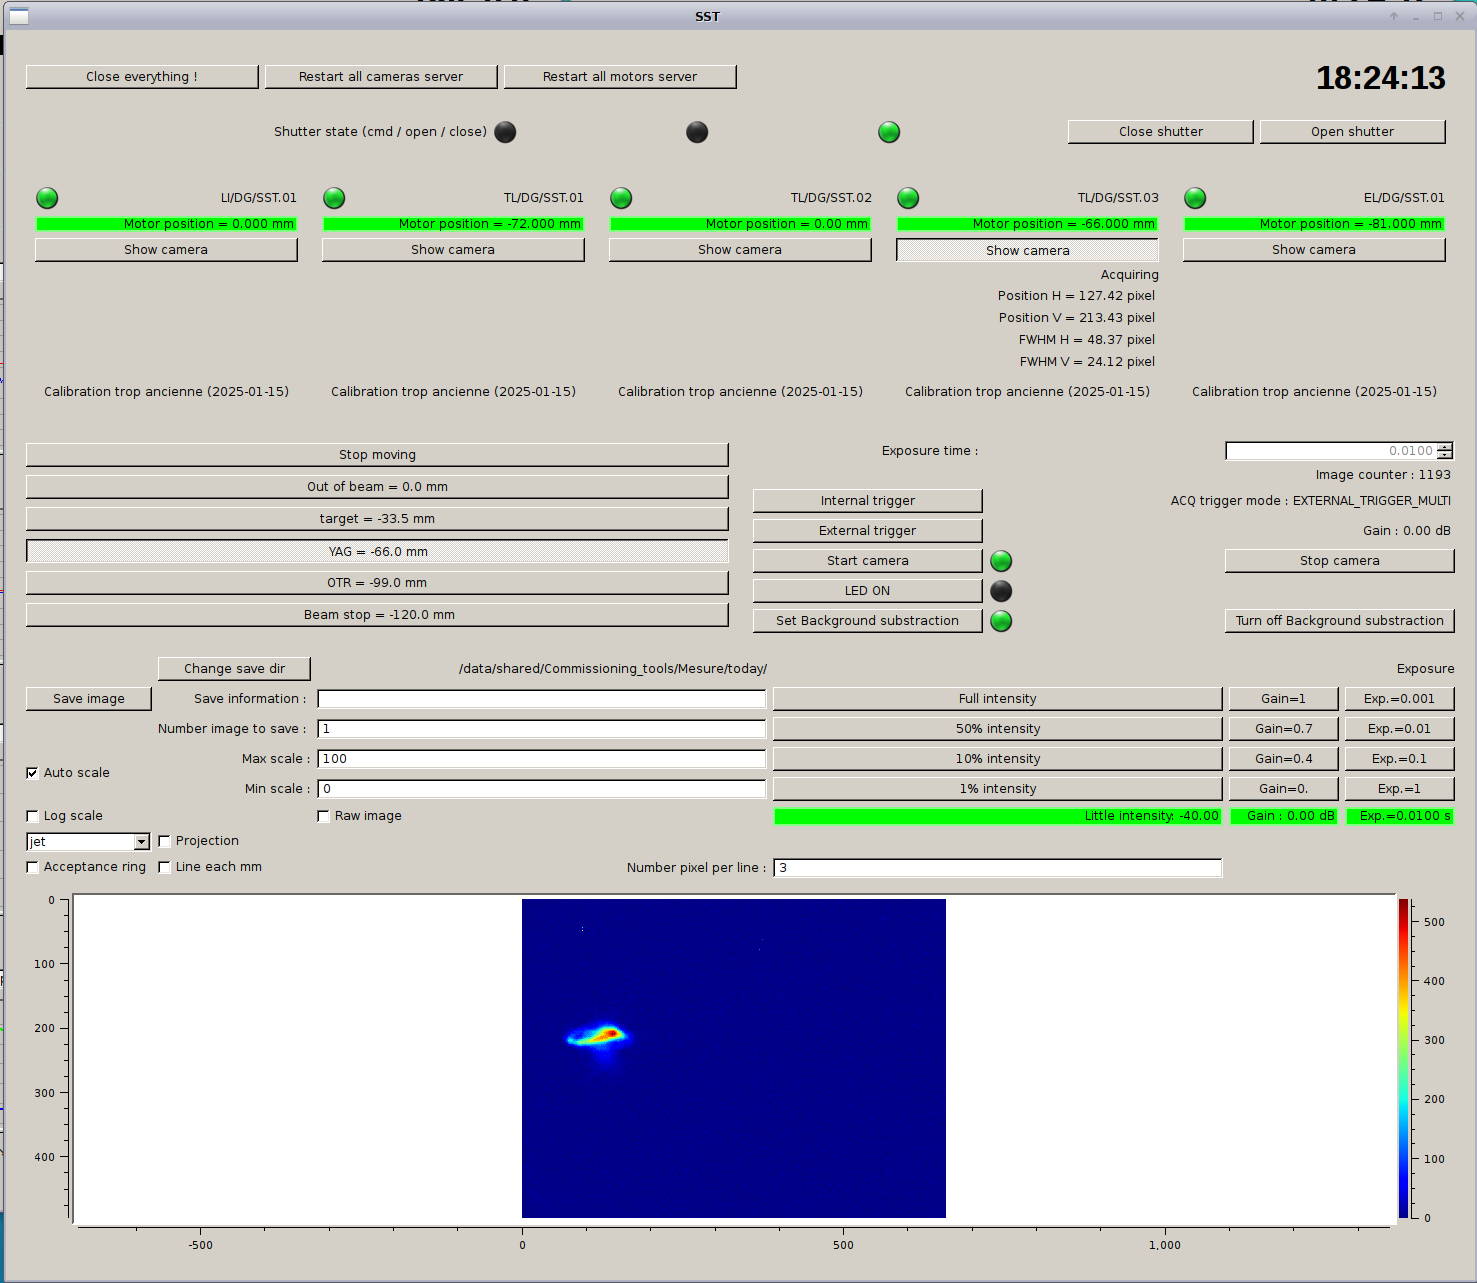
Task: Click the status LED for EL/DG/SST.01
Action: click(1194, 198)
